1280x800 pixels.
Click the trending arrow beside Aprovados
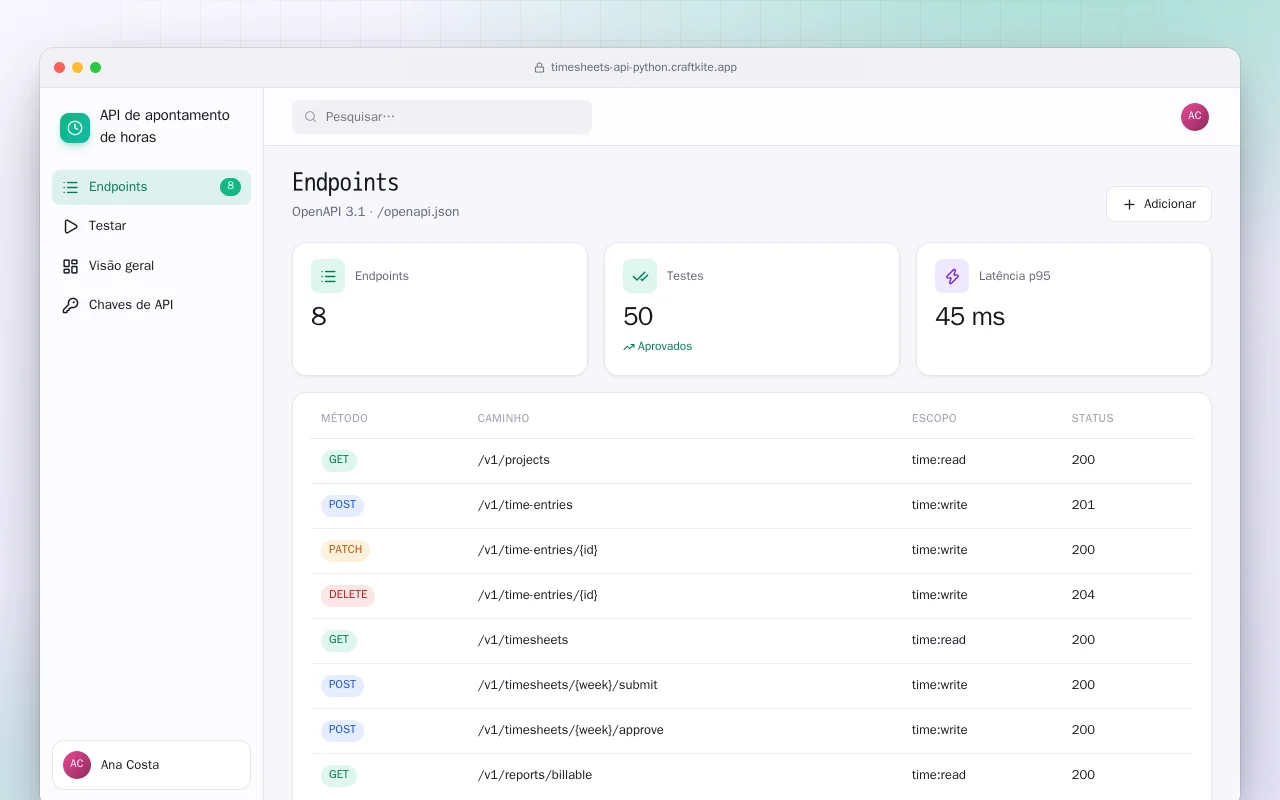pos(629,347)
